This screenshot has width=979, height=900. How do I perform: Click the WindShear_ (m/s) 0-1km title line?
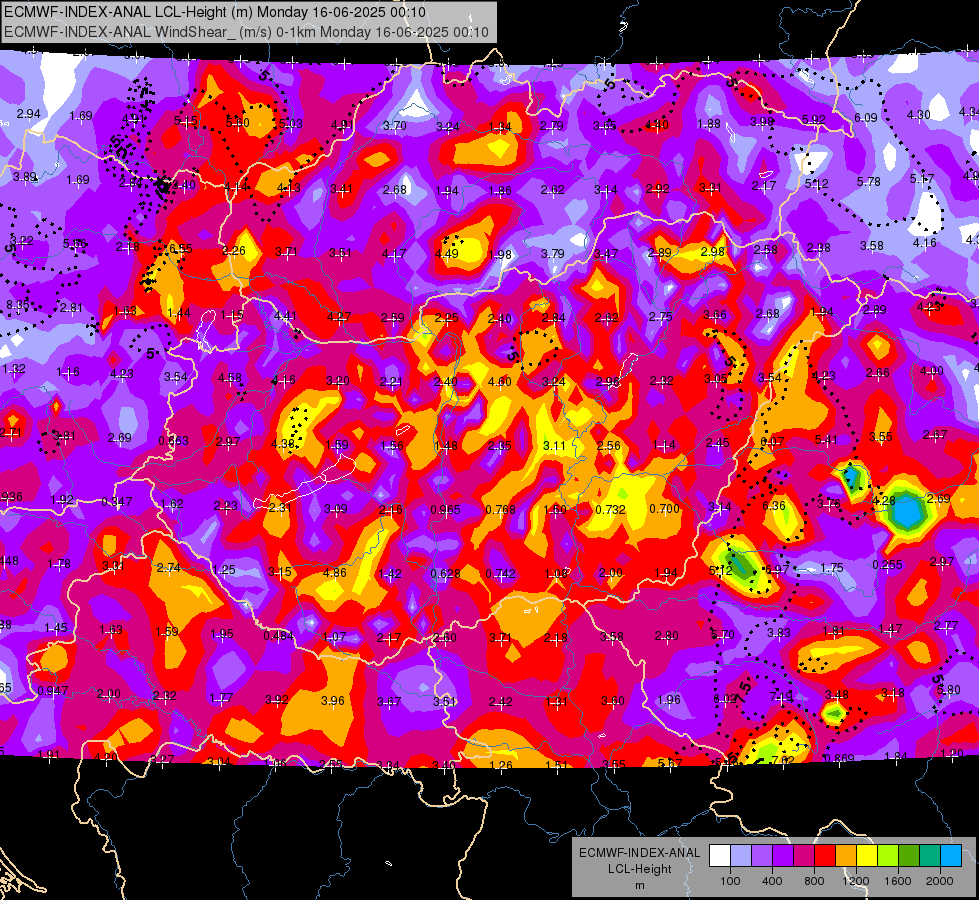coord(246,32)
